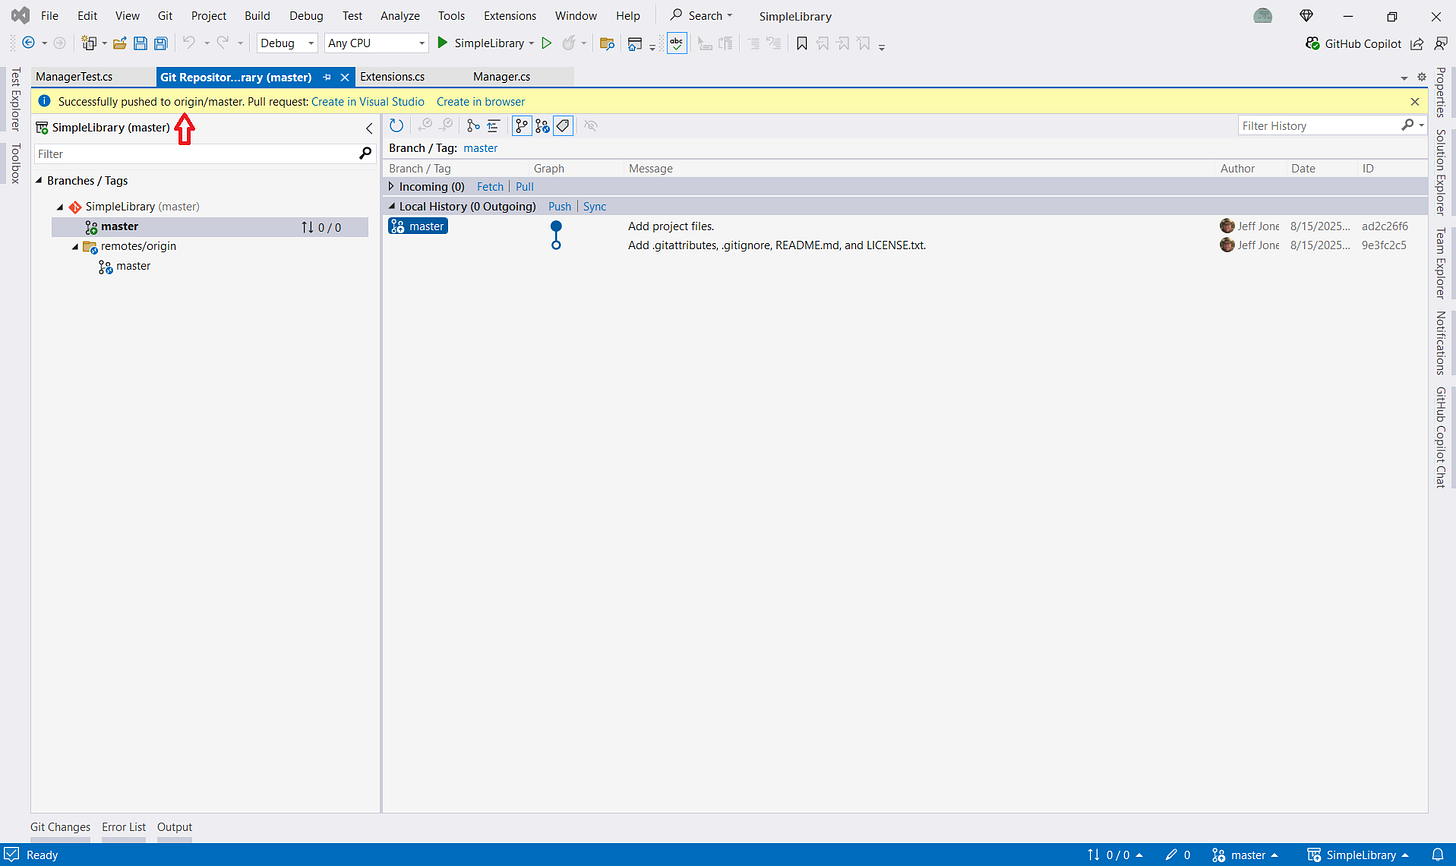
Task: Click the Navigate Backward arrow icon
Action: 28,43
